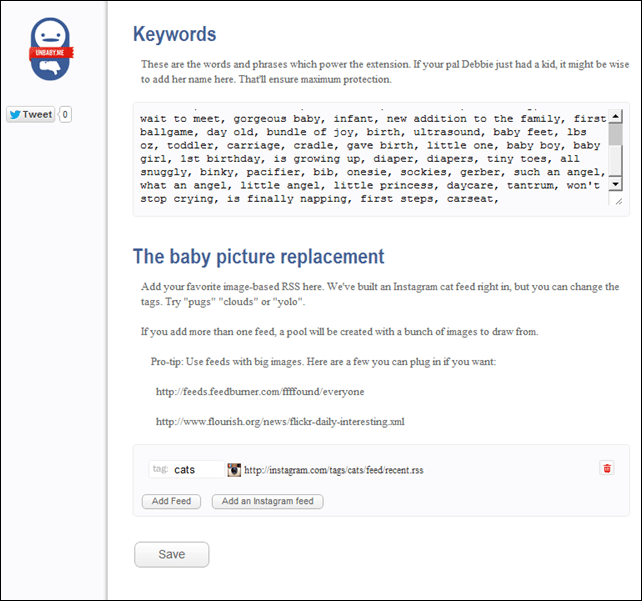The image size is (642, 601).
Task: Click the Keywords heading
Action: tap(174, 34)
